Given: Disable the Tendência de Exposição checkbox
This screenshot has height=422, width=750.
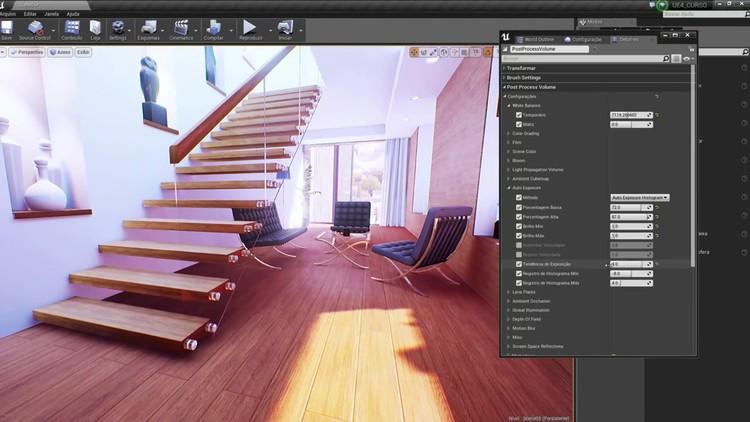Looking at the screenshot, I should (518, 263).
